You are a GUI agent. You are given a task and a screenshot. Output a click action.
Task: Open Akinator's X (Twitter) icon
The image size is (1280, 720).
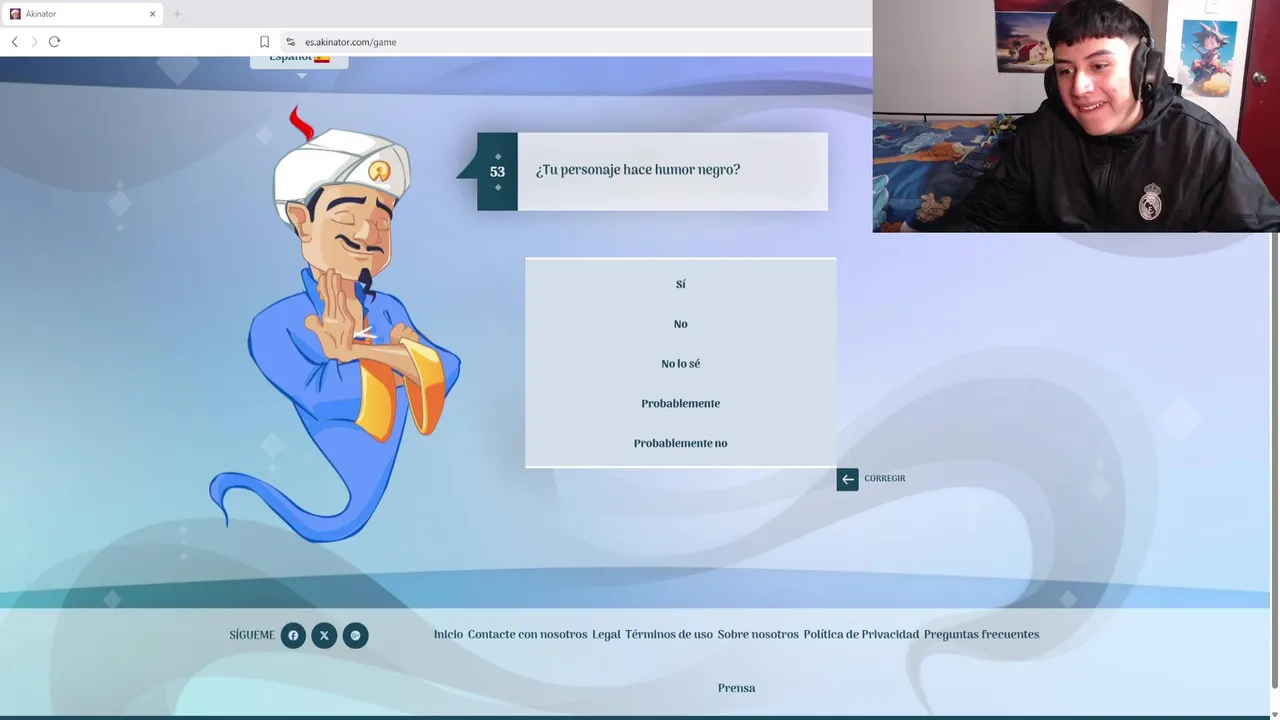[x=324, y=635]
